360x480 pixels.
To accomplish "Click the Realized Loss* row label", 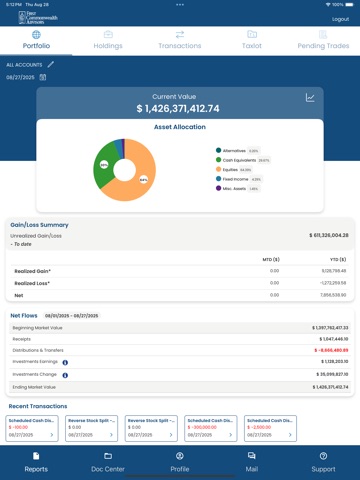I will click(x=32, y=283).
